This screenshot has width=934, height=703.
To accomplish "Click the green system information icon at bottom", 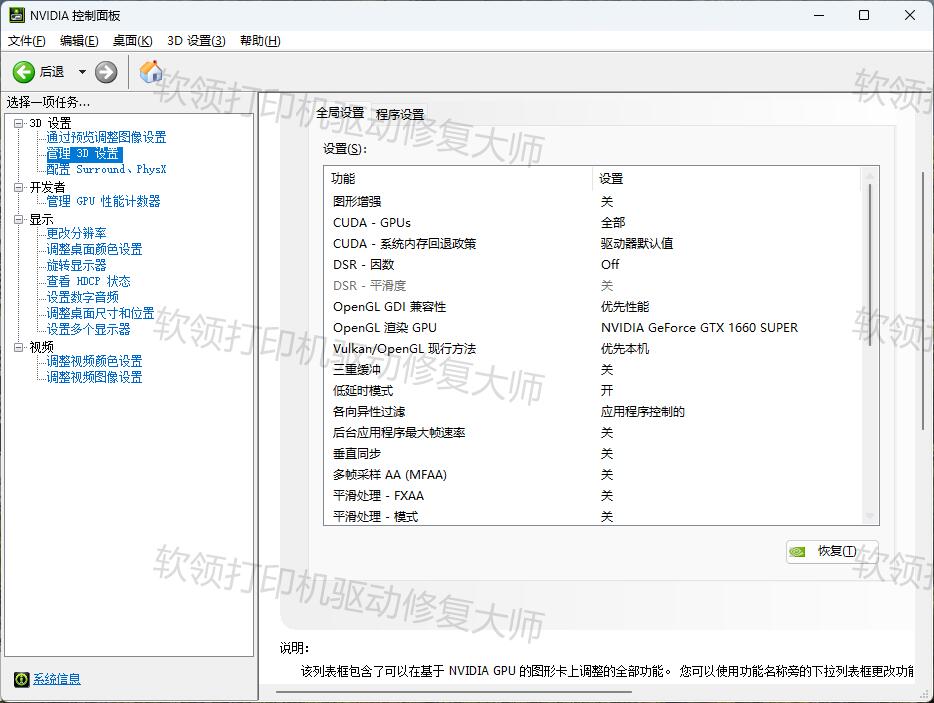I will tap(23, 679).
